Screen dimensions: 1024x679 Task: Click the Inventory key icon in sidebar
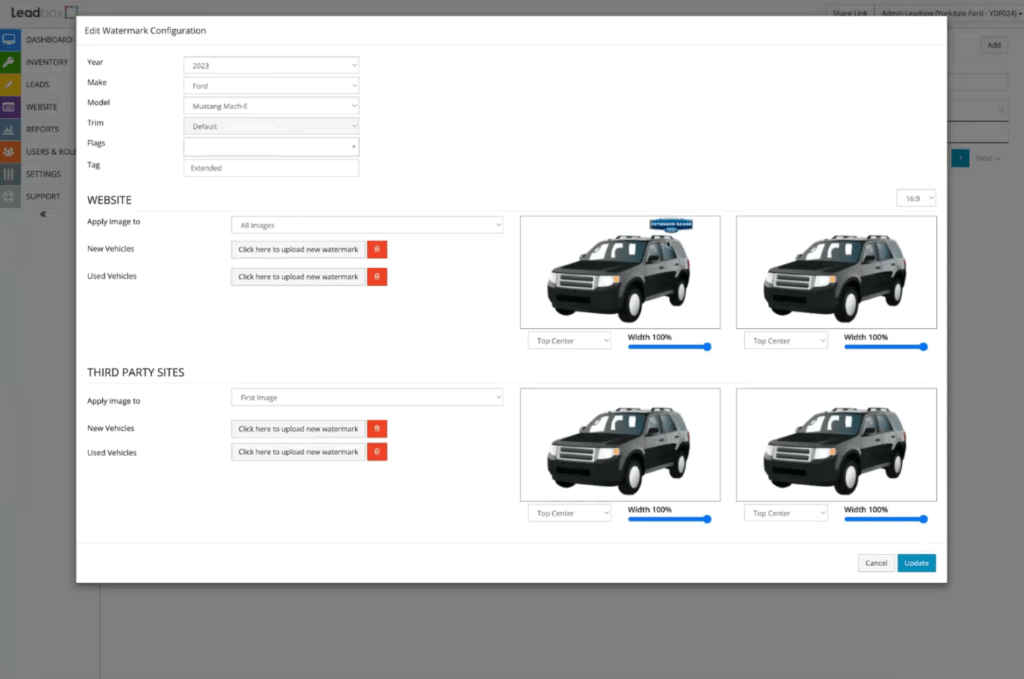click(x=9, y=62)
